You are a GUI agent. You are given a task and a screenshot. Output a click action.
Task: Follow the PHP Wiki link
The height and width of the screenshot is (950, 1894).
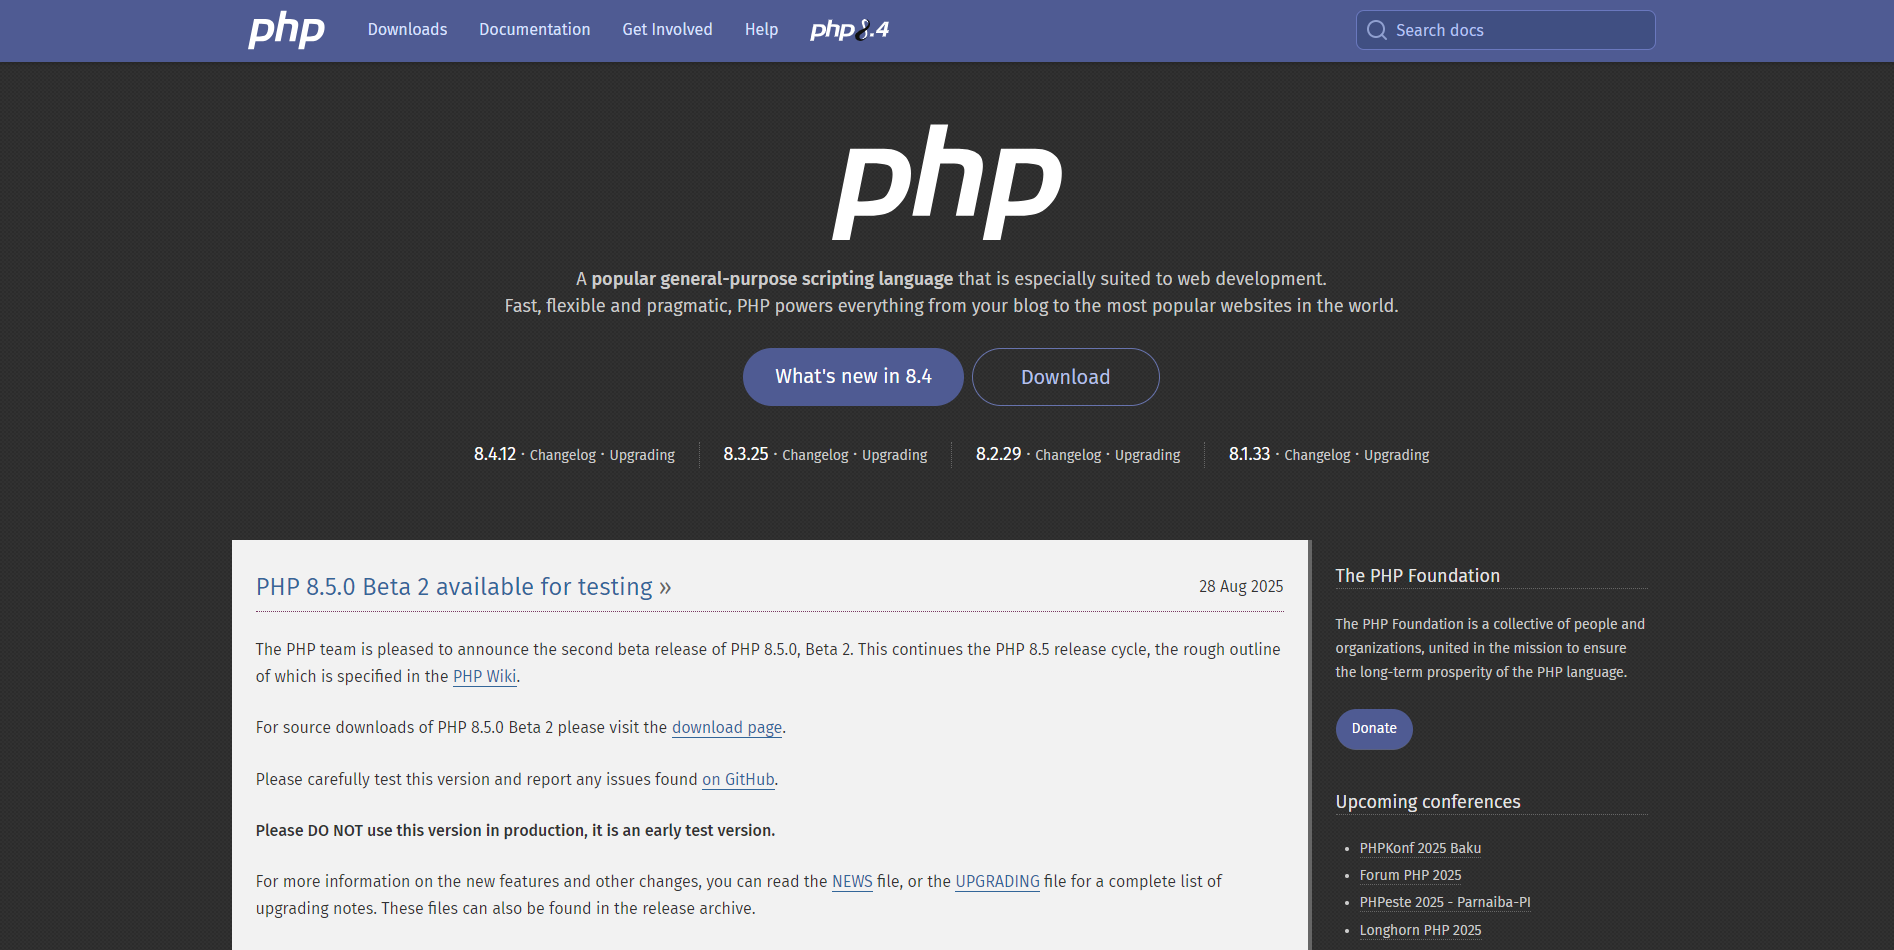pos(485,676)
